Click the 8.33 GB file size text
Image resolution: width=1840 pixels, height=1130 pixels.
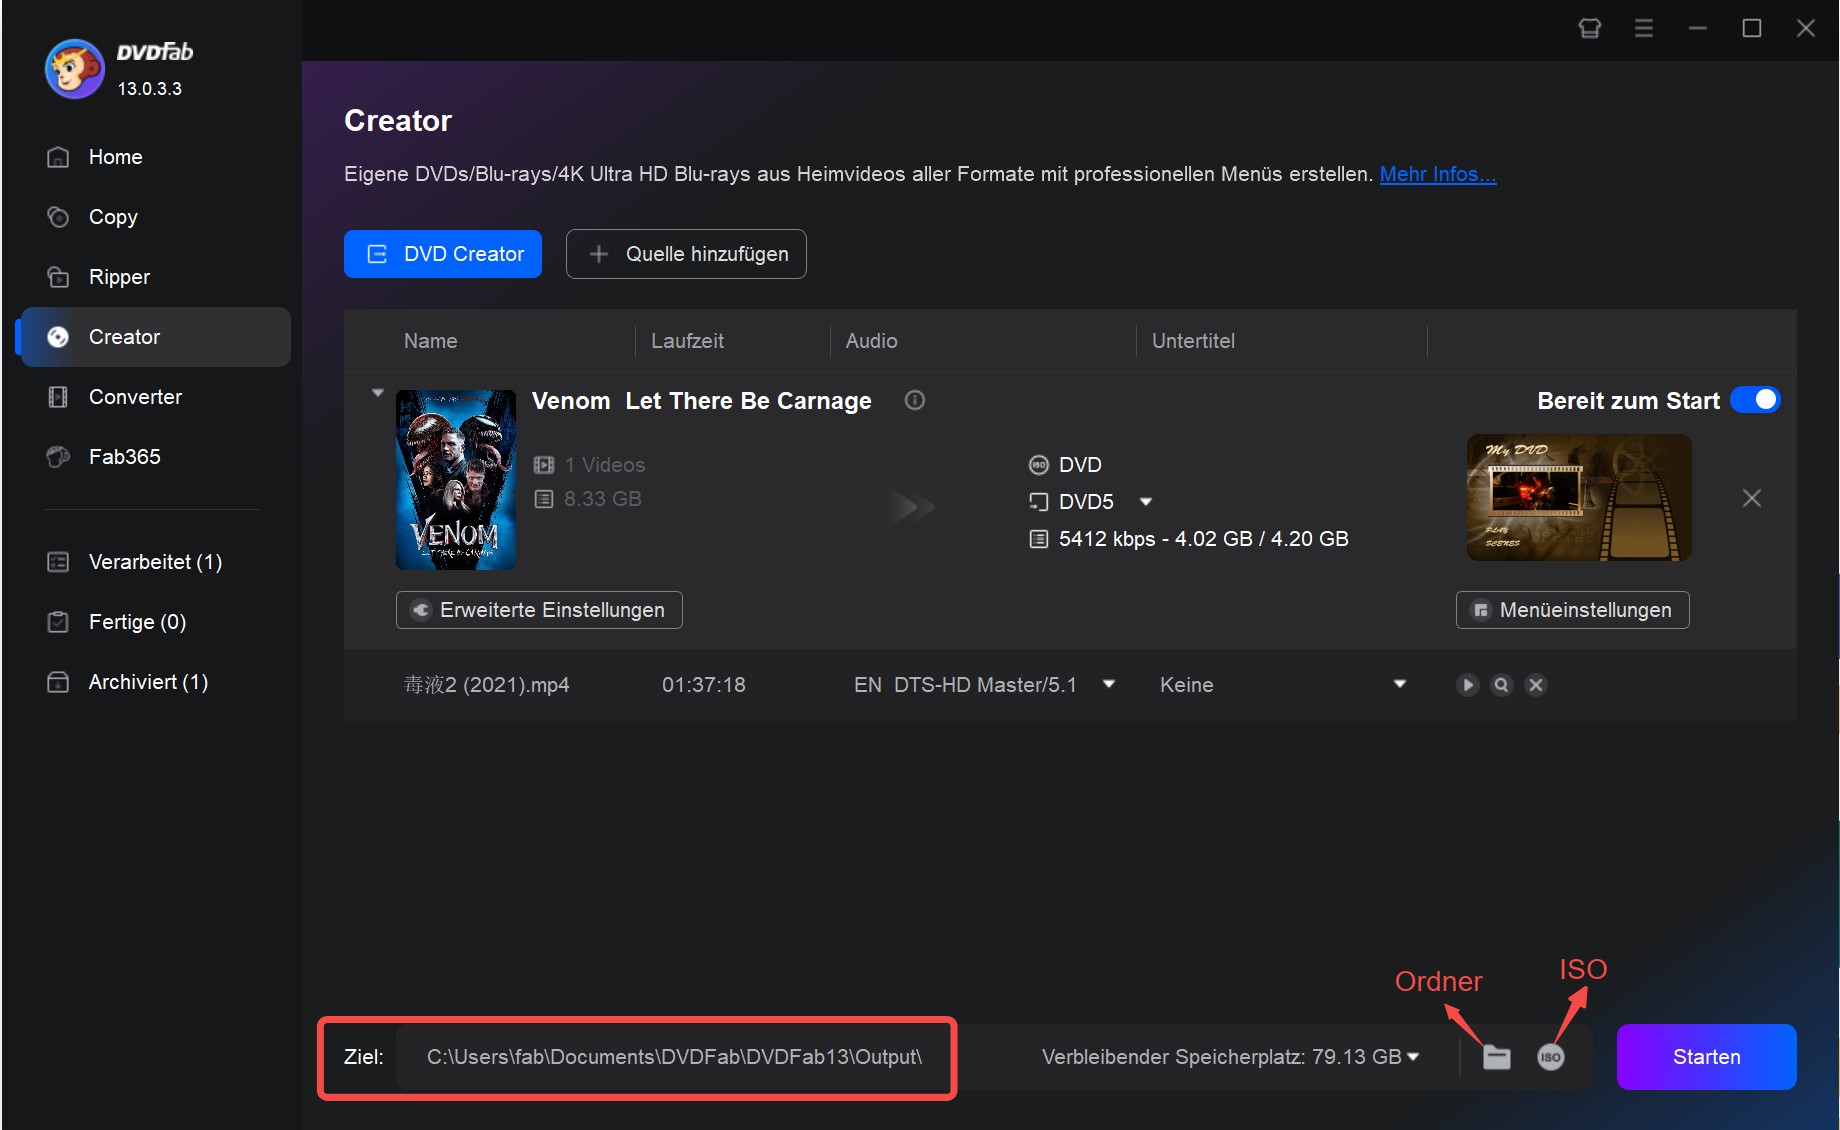click(x=602, y=499)
